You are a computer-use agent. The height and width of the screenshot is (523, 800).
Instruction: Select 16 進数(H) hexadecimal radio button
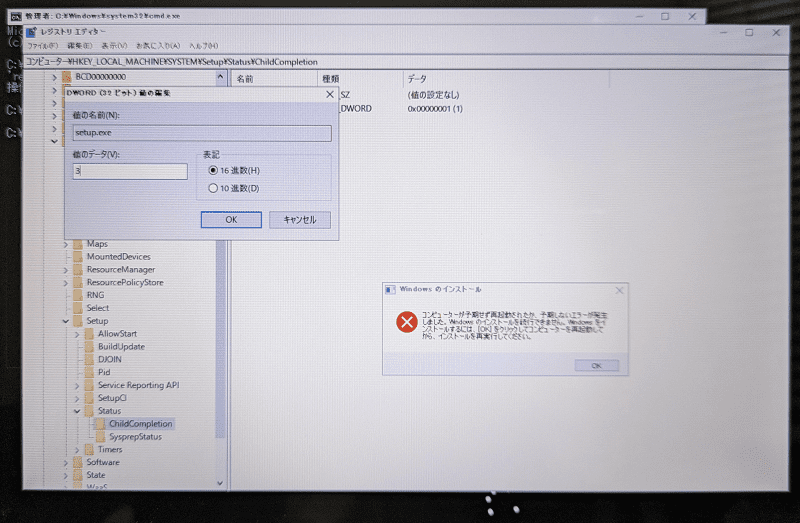[213, 170]
